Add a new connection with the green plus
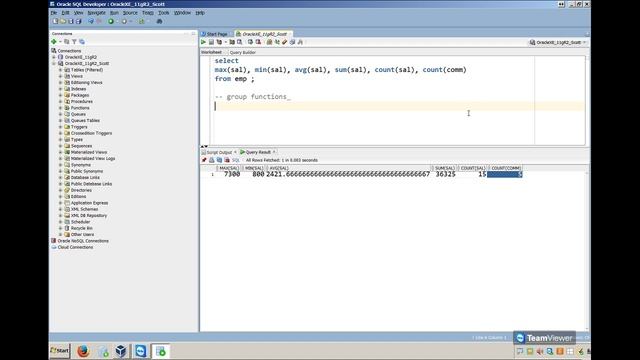Image resolution: width=640 pixels, height=360 pixels. coord(54,42)
